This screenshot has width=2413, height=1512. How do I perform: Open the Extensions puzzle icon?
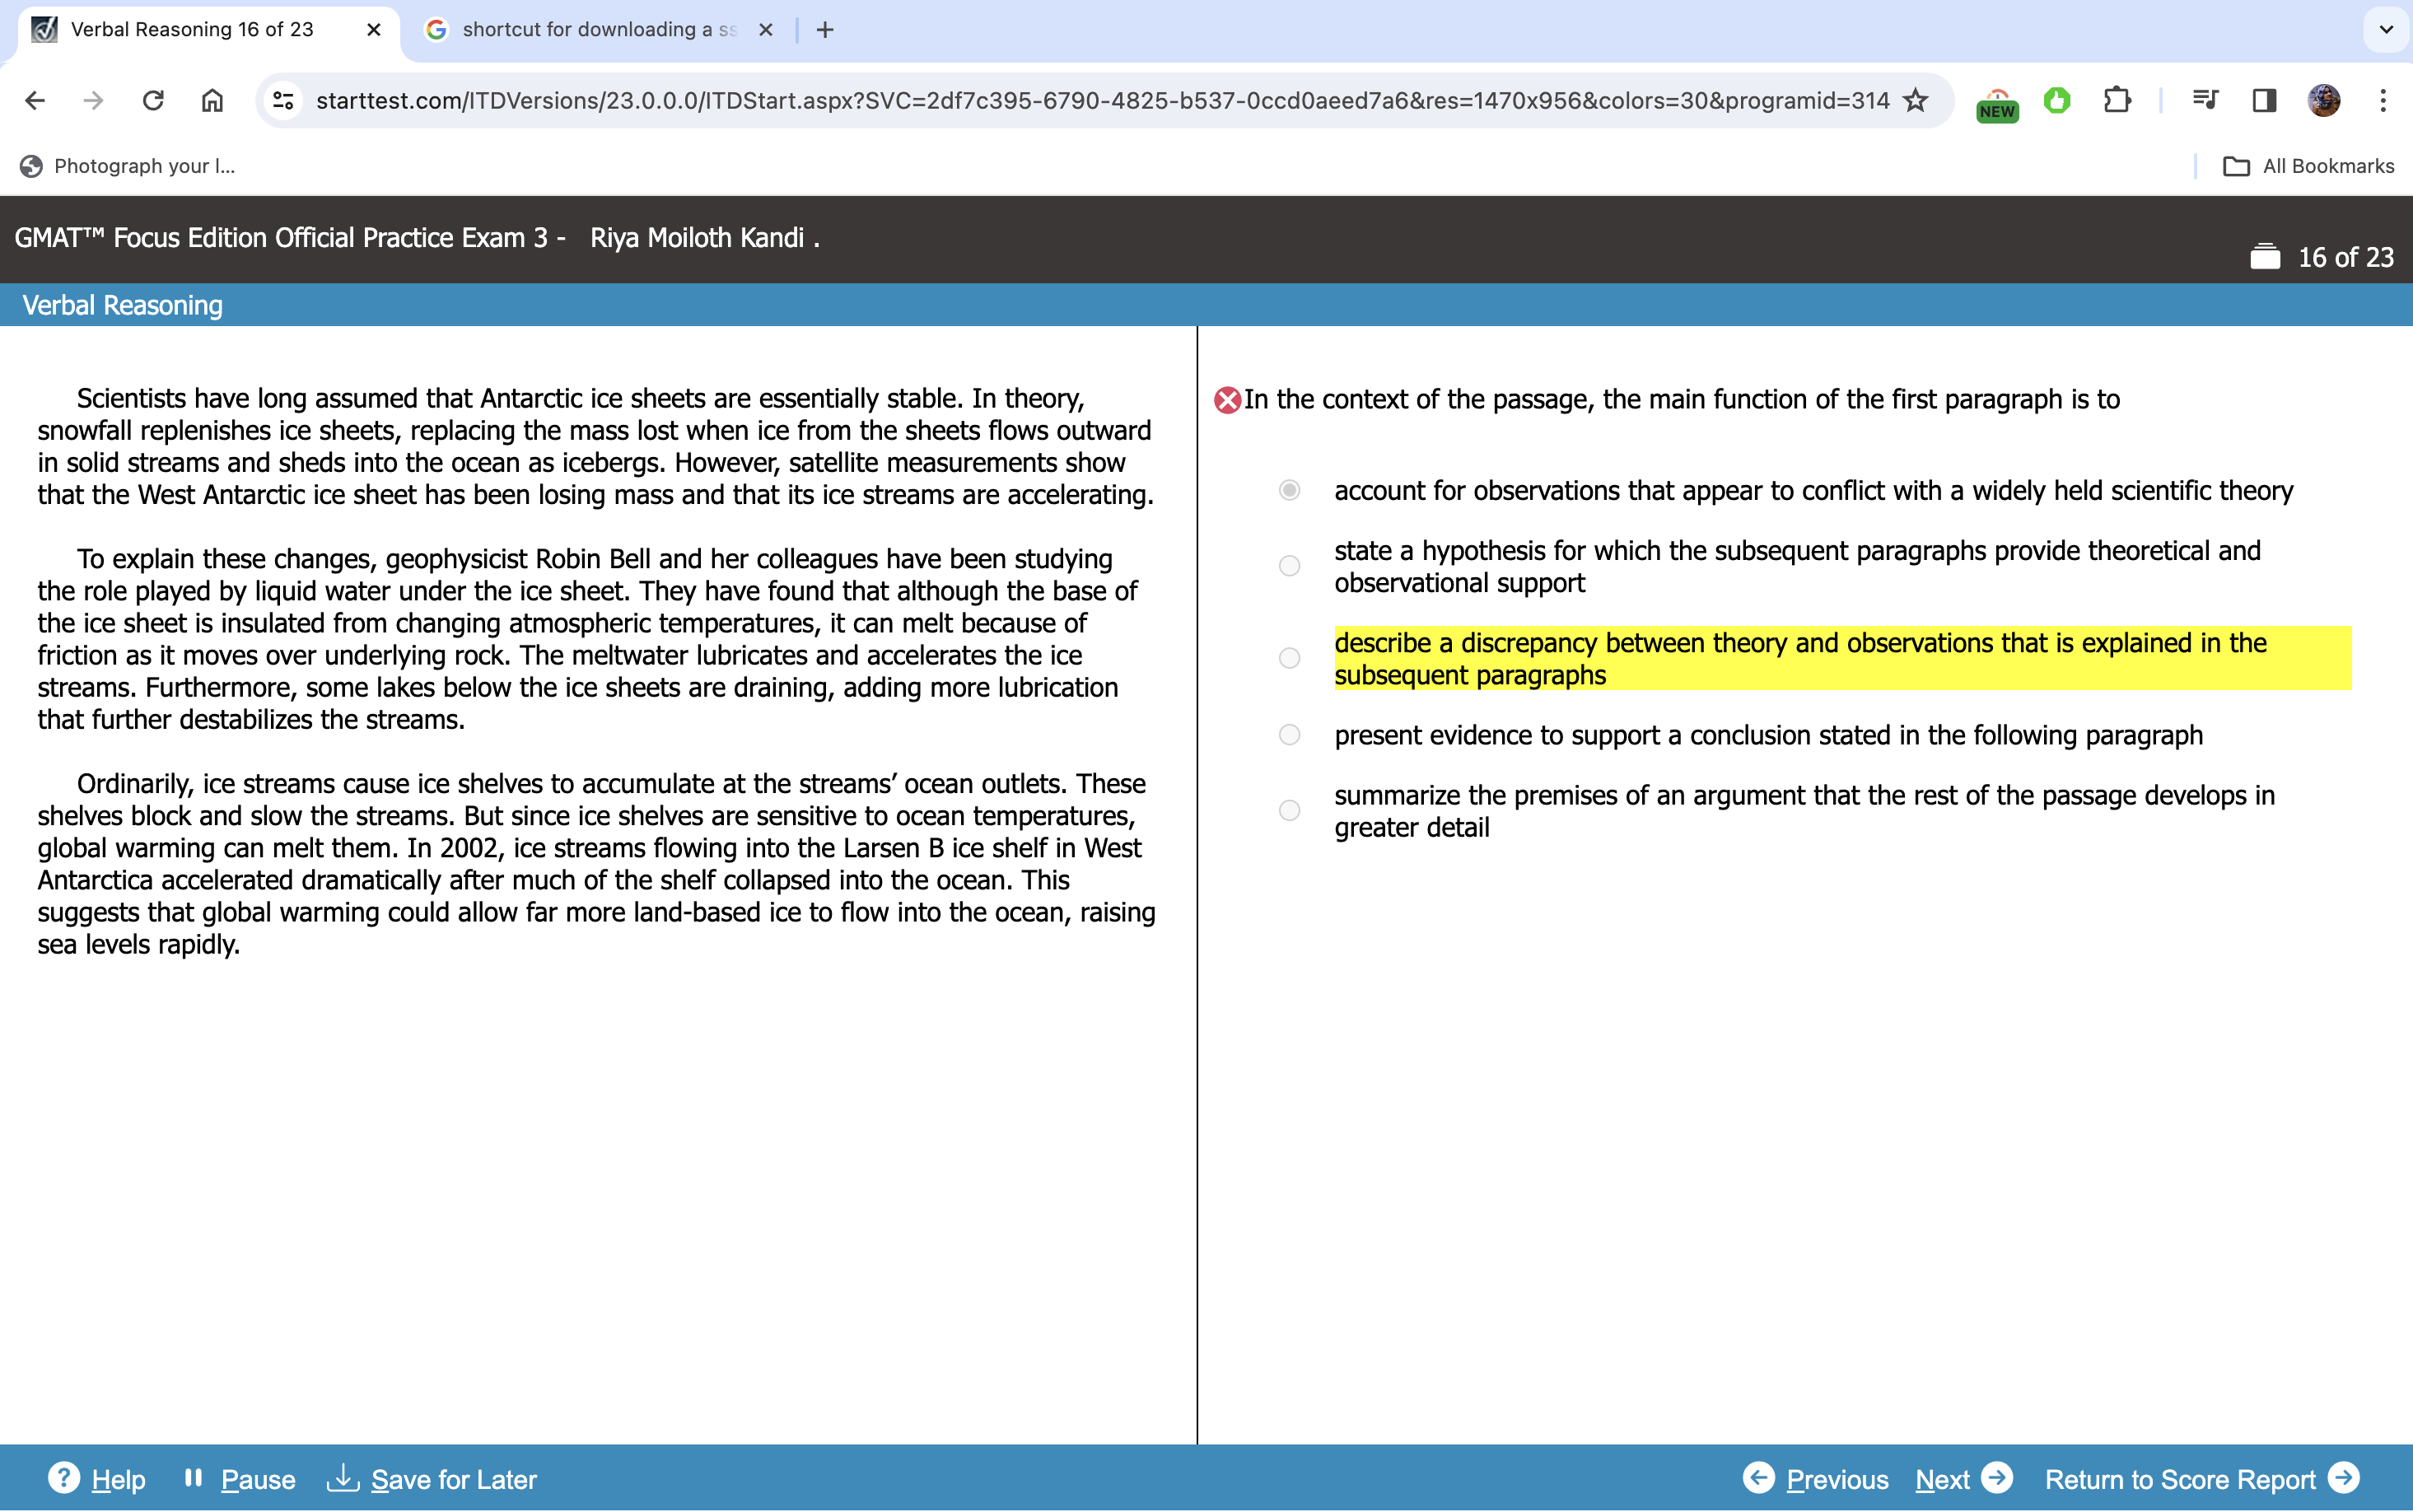[x=2116, y=100]
